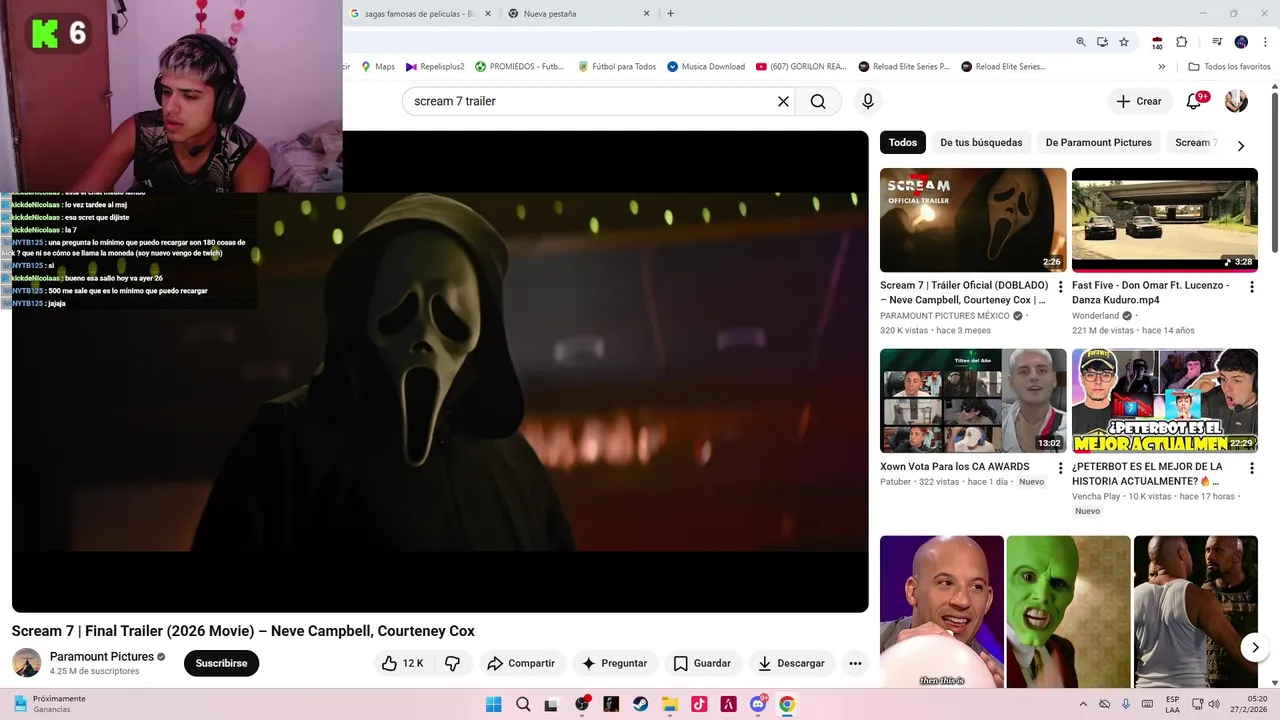Open the PROMIEDOS bookmark
The width and height of the screenshot is (1280, 720).
520,67
